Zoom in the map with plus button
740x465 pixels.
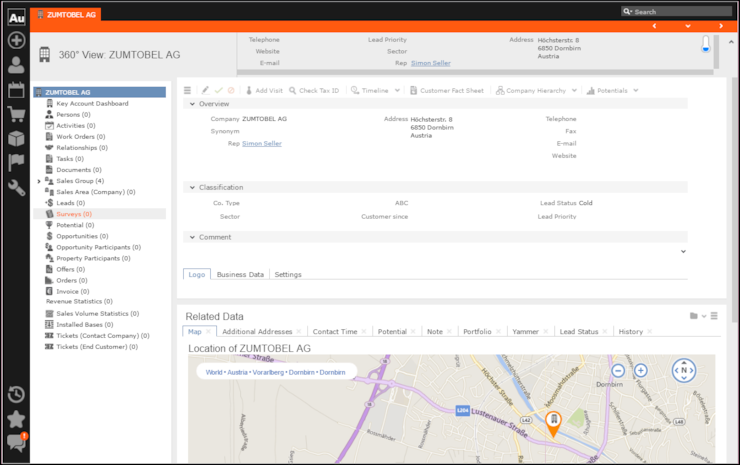[640, 371]
